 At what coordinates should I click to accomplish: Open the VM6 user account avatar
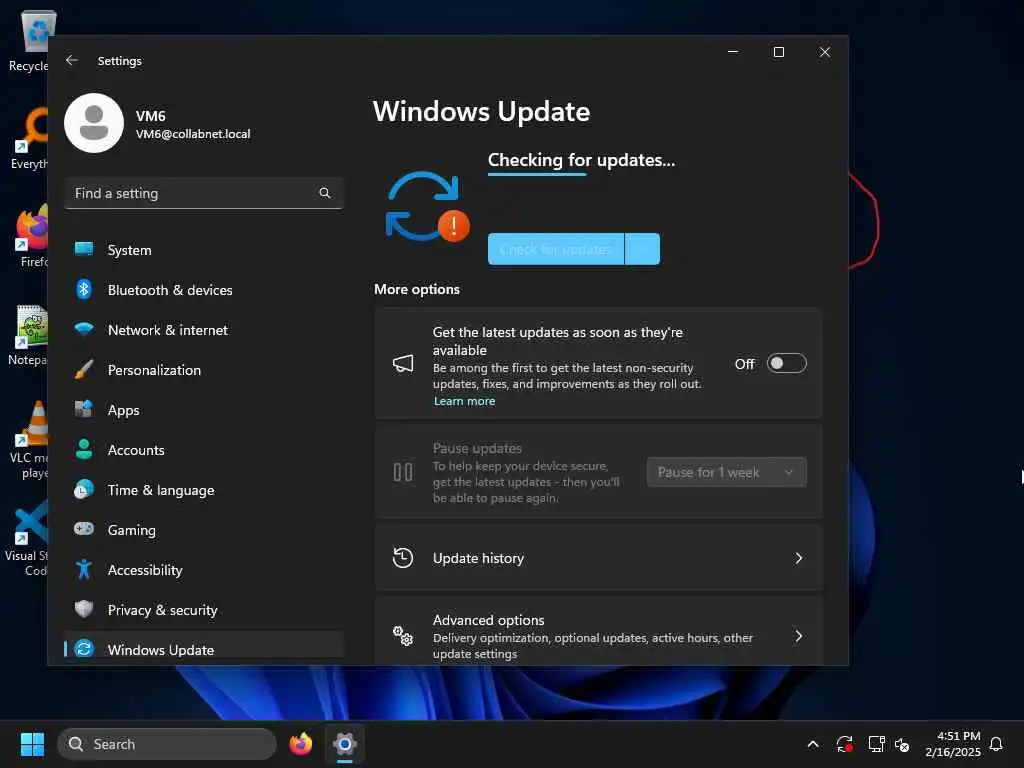click(x=94, y=123)
